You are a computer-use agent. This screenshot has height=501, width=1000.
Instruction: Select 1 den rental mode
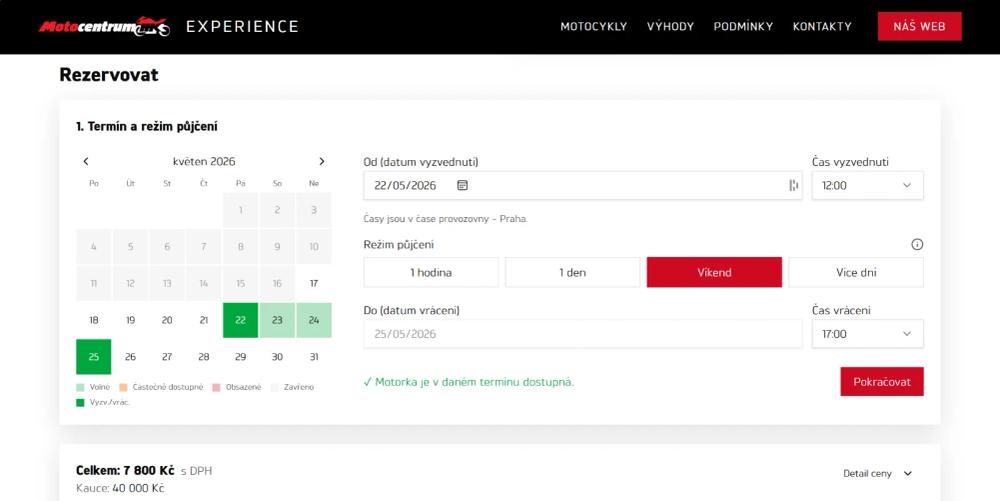(573, 272)
